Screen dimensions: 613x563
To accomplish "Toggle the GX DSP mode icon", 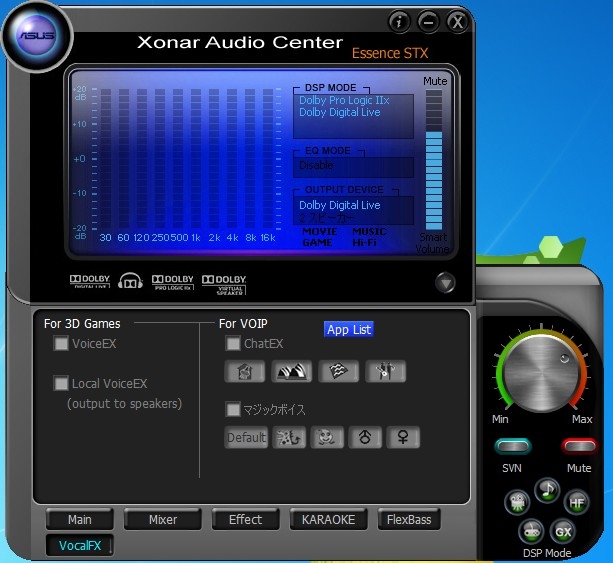I will (x=563, y=532).
